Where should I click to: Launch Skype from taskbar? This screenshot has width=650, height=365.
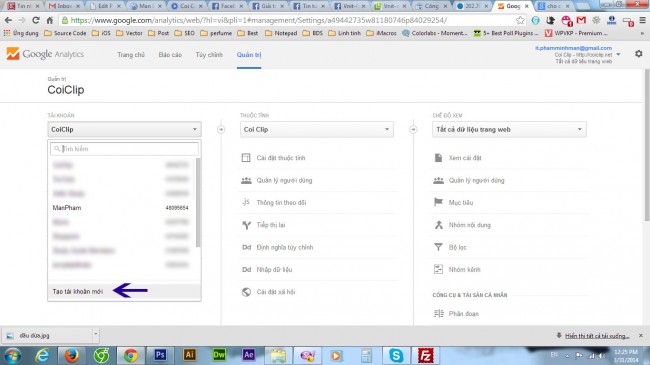point(396,355)
